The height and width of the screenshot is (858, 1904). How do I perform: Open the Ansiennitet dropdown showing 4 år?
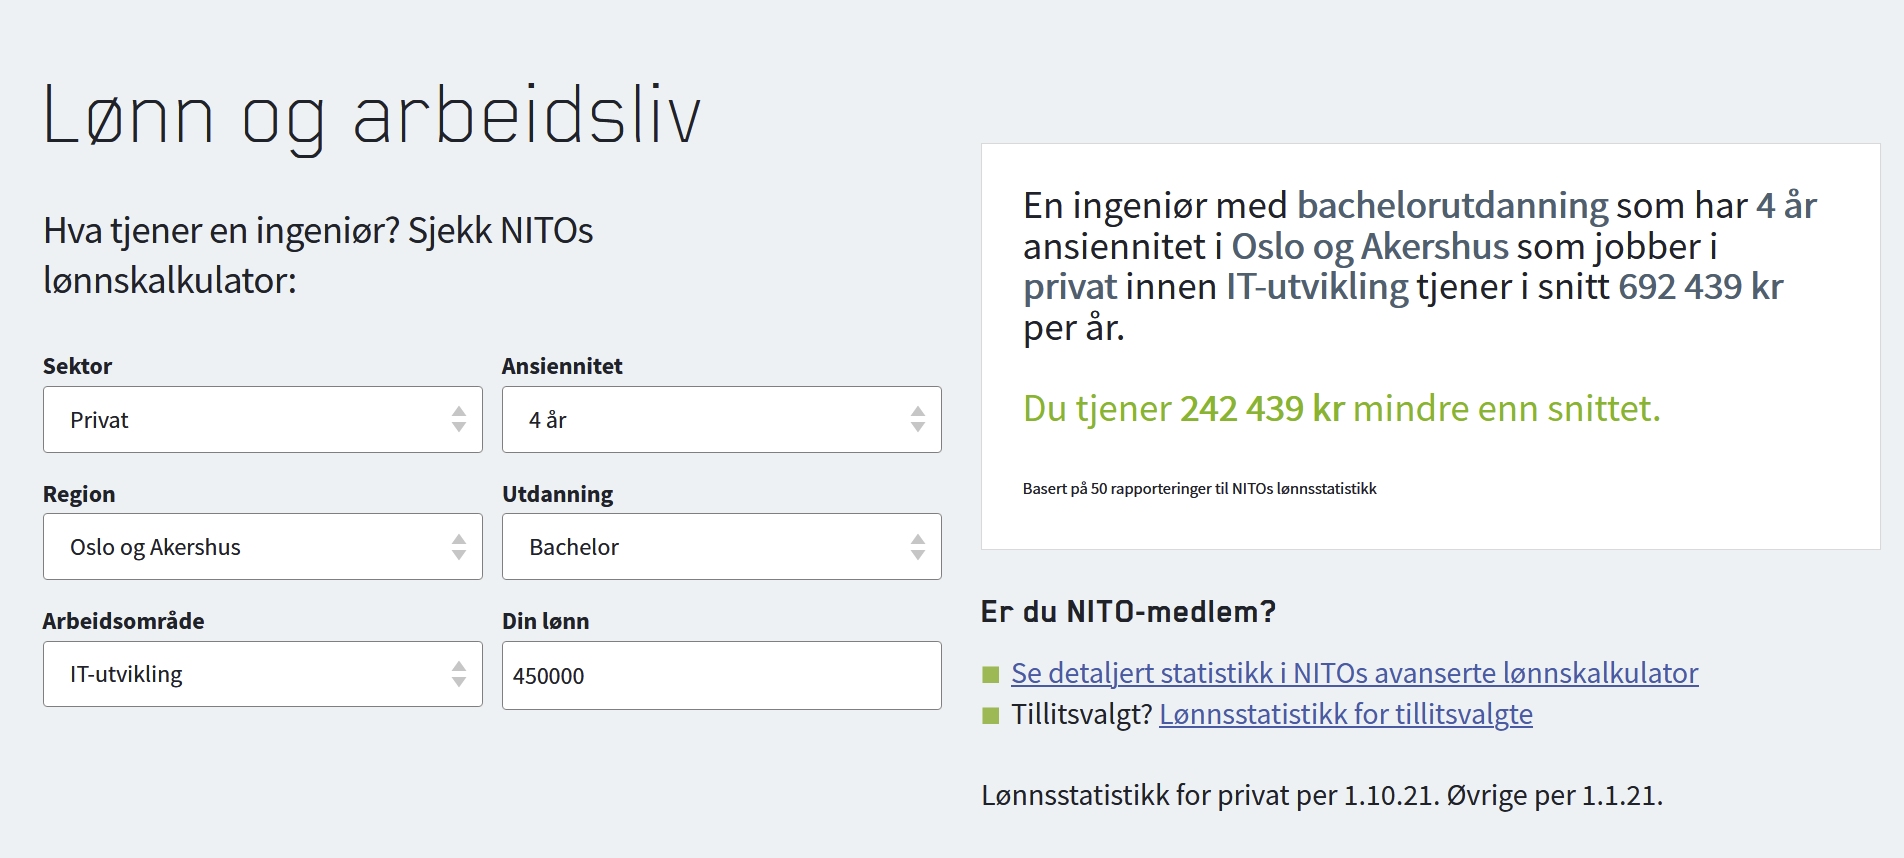[722, 419]
